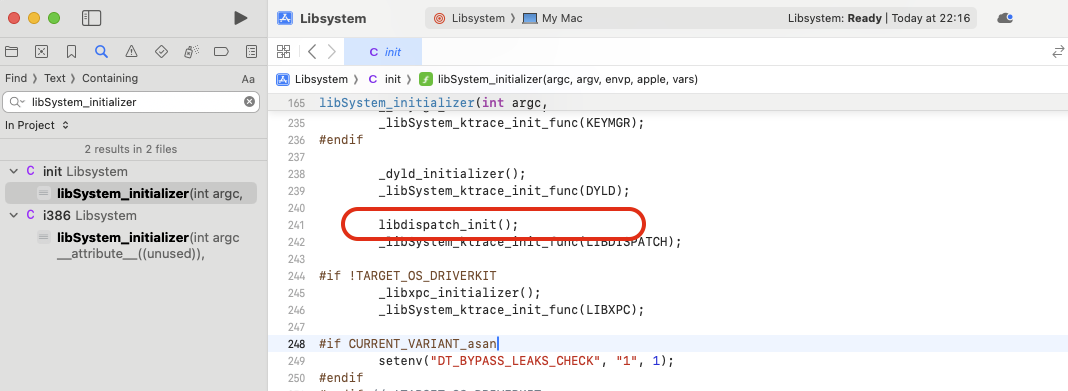Toggle Aa case matching option
Image resolution: width=1068 pixels, height=391 pixels.
pyautogui.click(x=248, y=79)
